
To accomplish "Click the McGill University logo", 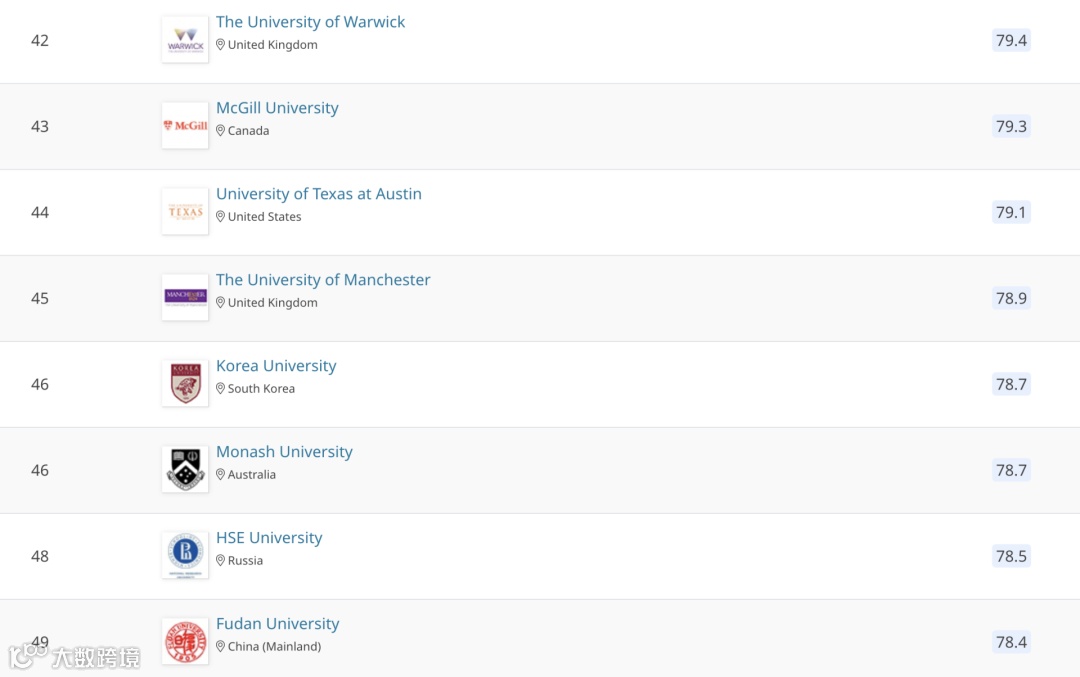I will [x=185, y=126].
